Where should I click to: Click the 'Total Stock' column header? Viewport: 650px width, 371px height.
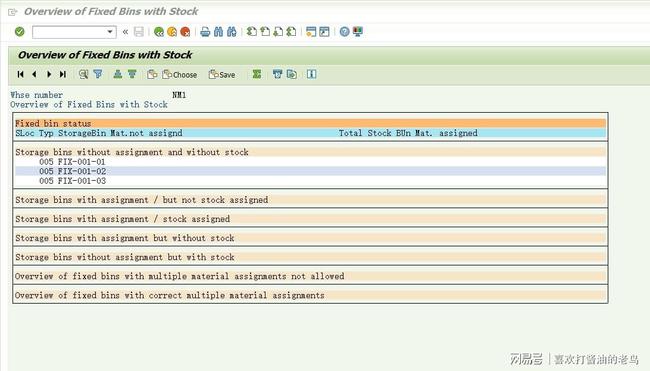click(365, 133)
